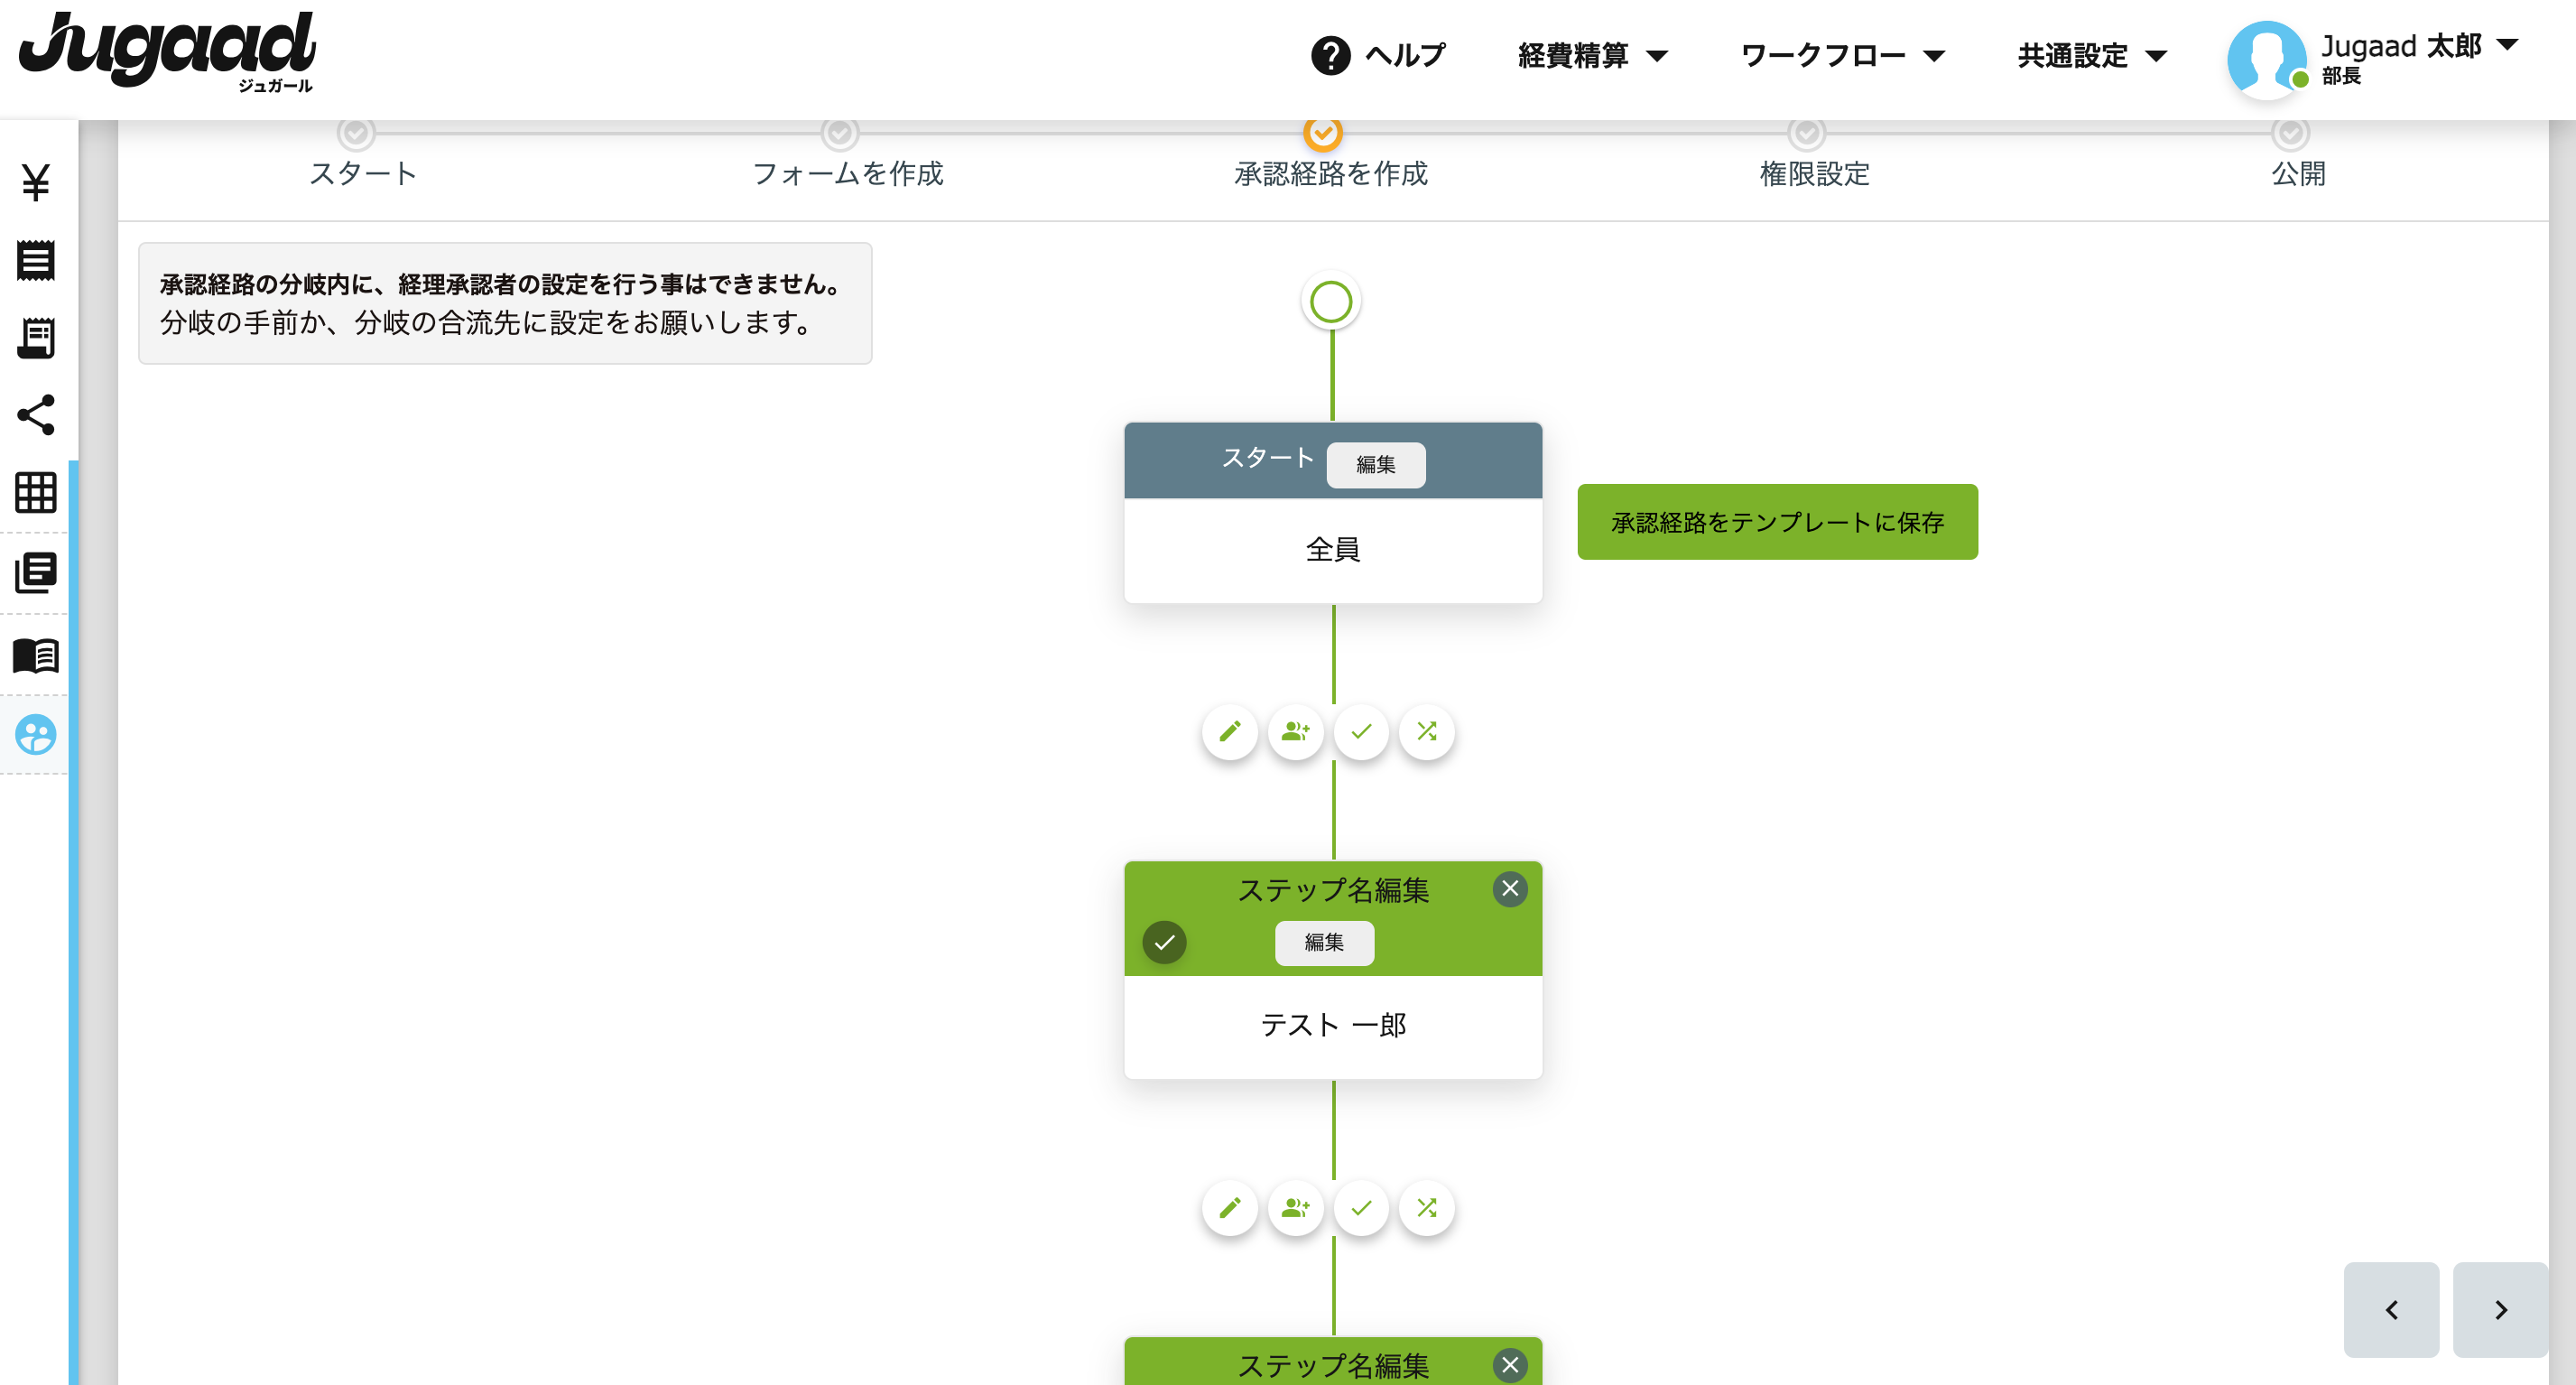Click checkmark icon below スタート step
This screenshot has height=1385, width=2576.
[x=1361, y=732]
